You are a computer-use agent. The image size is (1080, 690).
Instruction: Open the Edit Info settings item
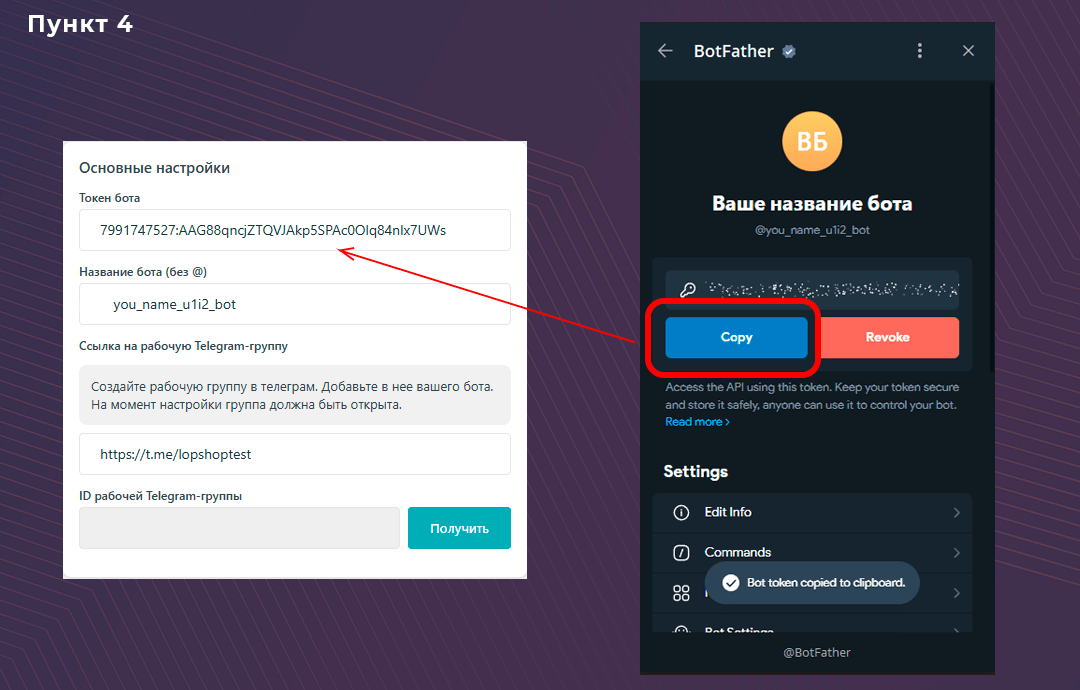728,512
